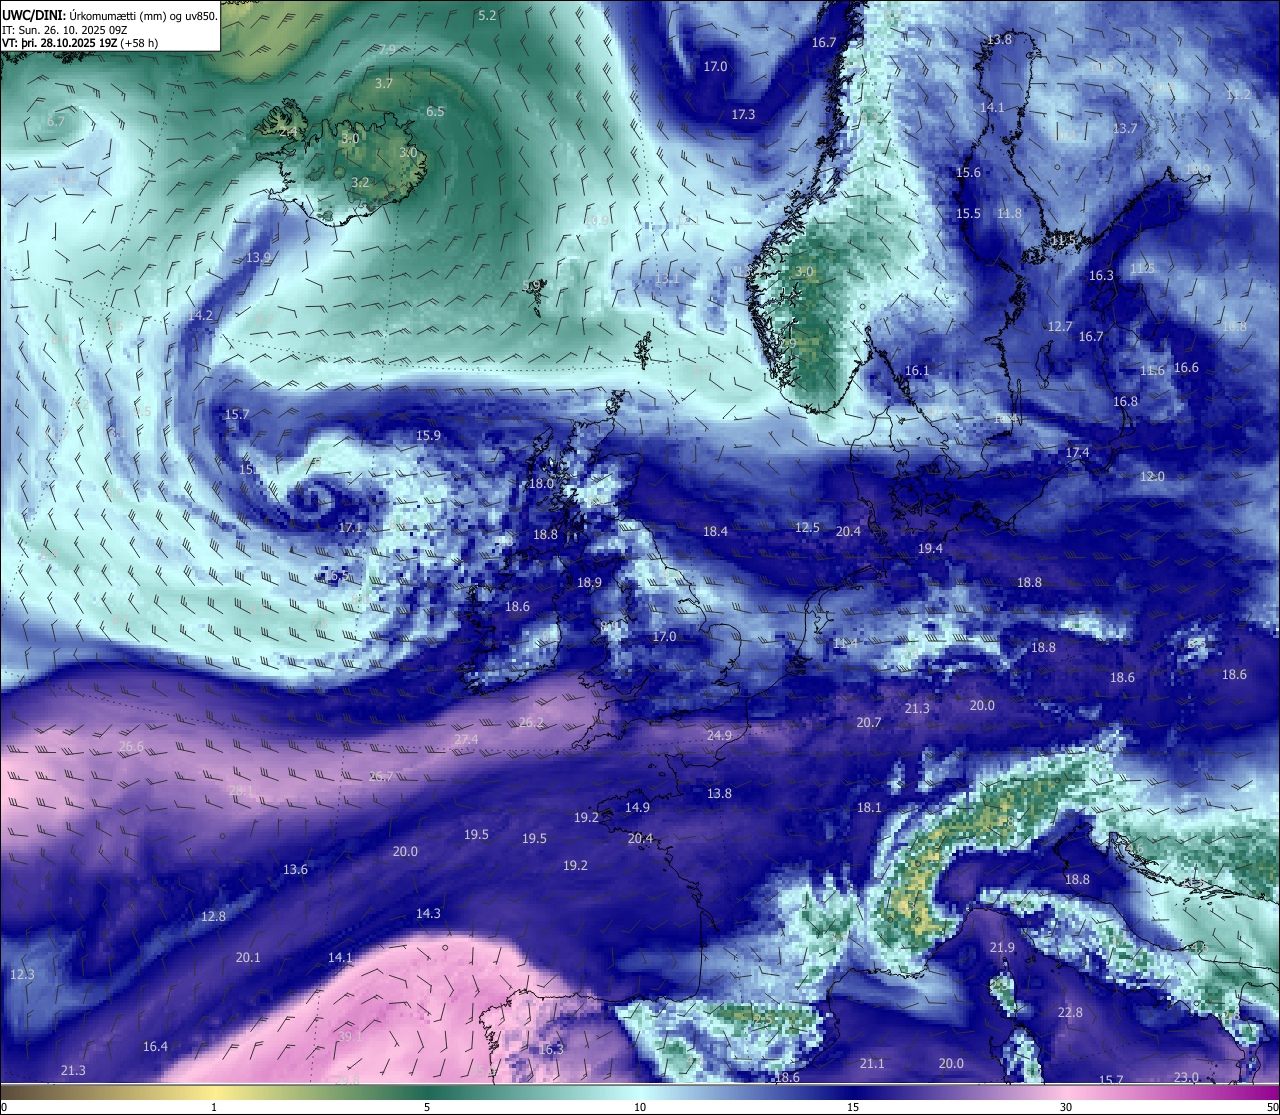
Task: Click the 'VT: þri. 28.10.2025 19Z' valid time line
Action: [59, 43]
